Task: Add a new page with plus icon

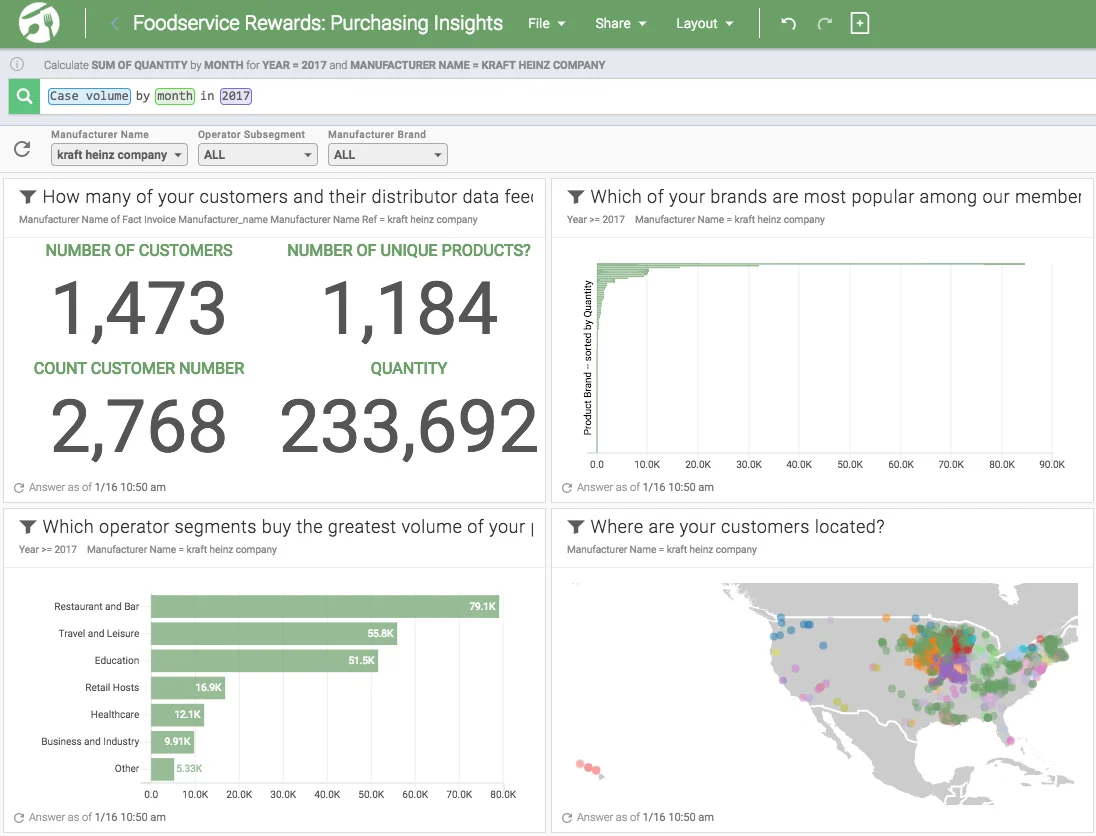Action: tap(860, 23)
